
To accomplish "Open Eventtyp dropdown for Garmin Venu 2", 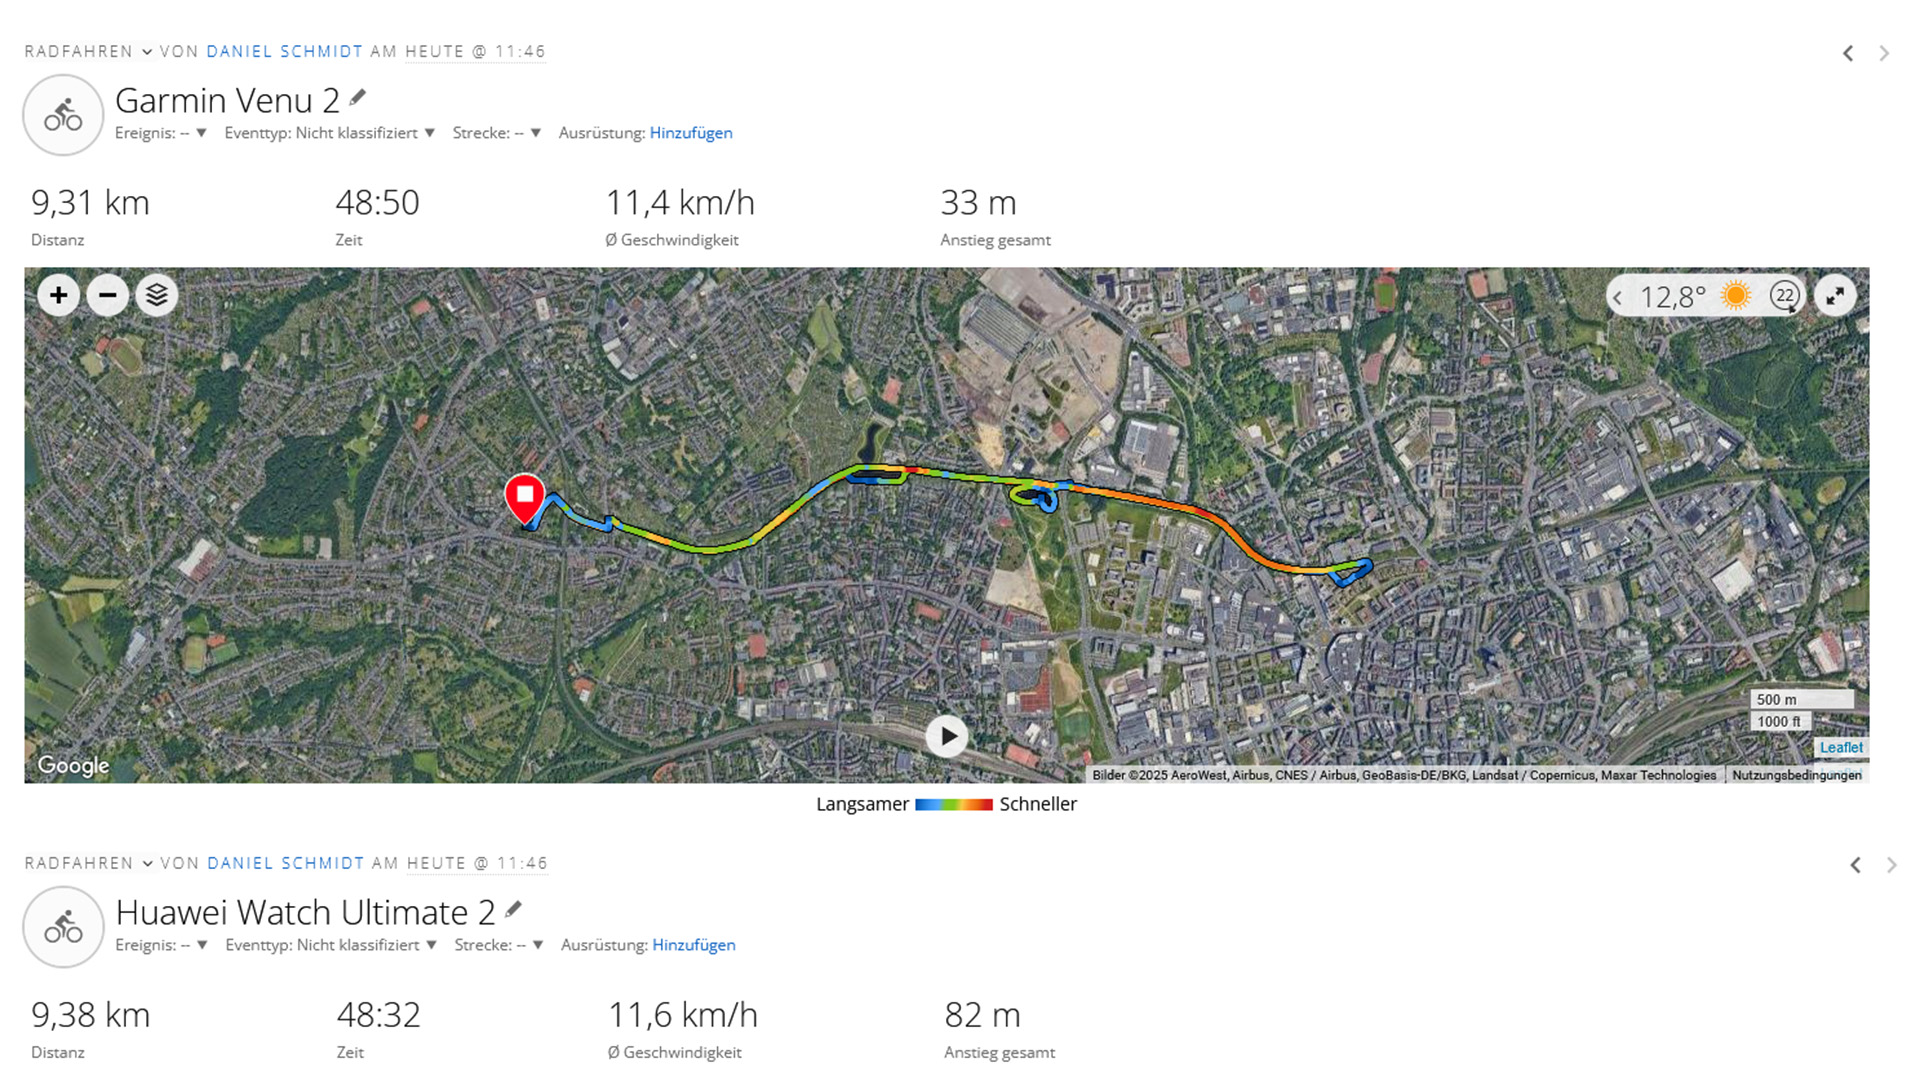I will click(x=329, y=133).
